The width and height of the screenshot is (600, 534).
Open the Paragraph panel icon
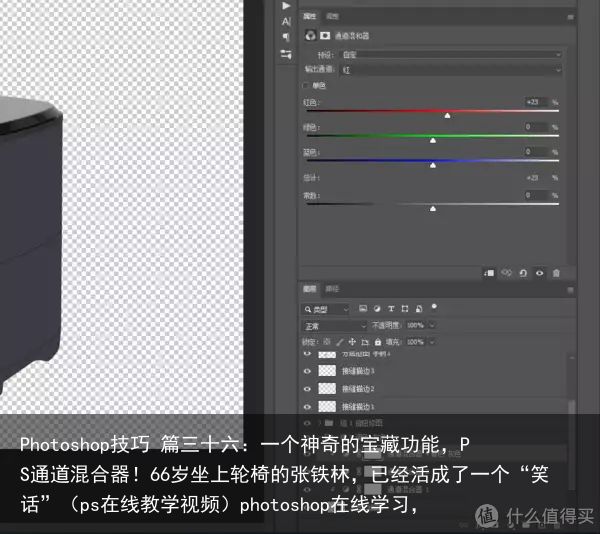(286, 37)
